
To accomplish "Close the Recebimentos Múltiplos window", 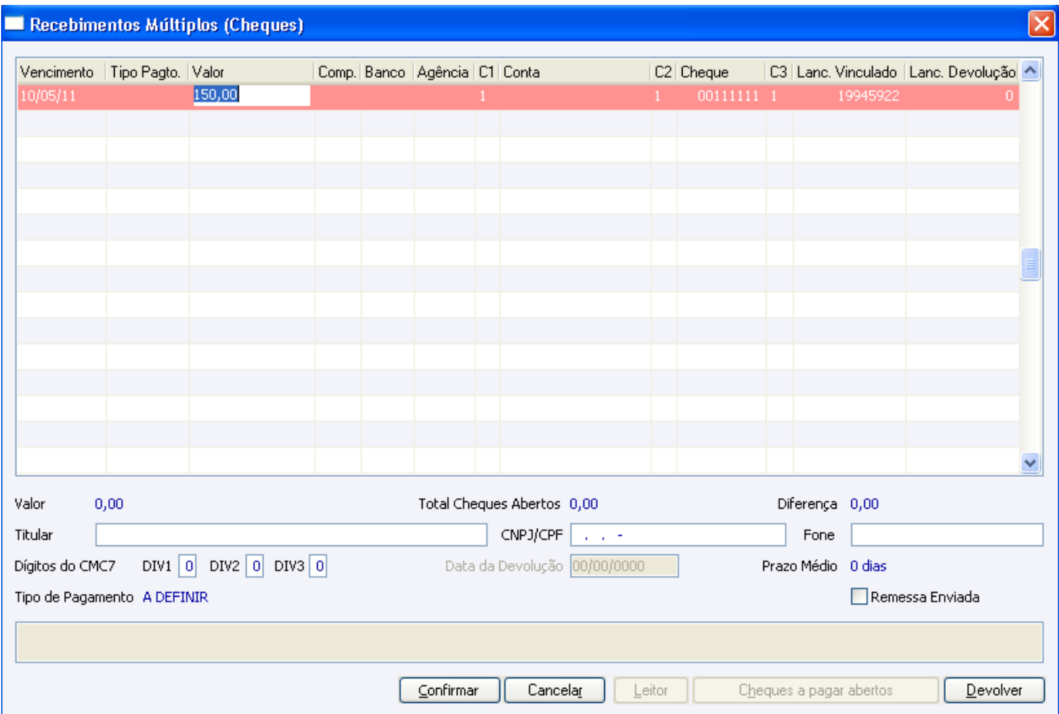I will click(1041, 24).
